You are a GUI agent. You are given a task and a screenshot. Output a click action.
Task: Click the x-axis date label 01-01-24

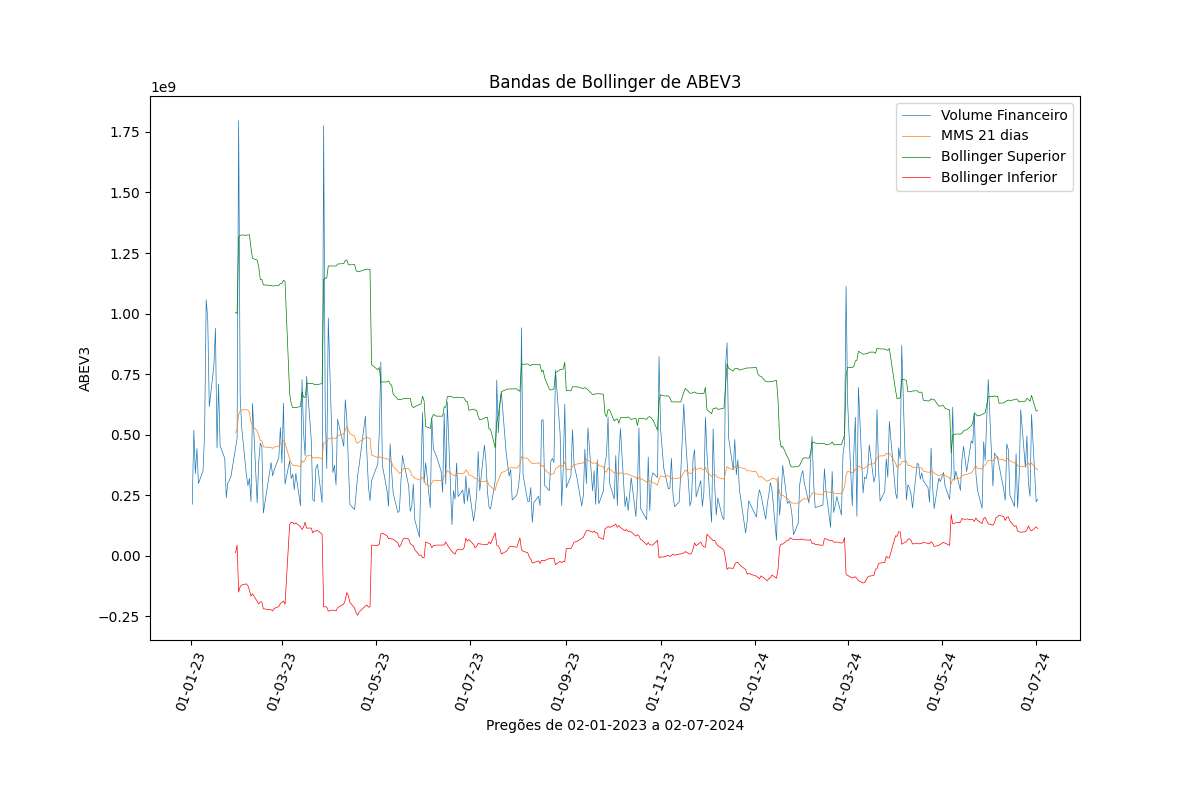[x=754, y=681]
